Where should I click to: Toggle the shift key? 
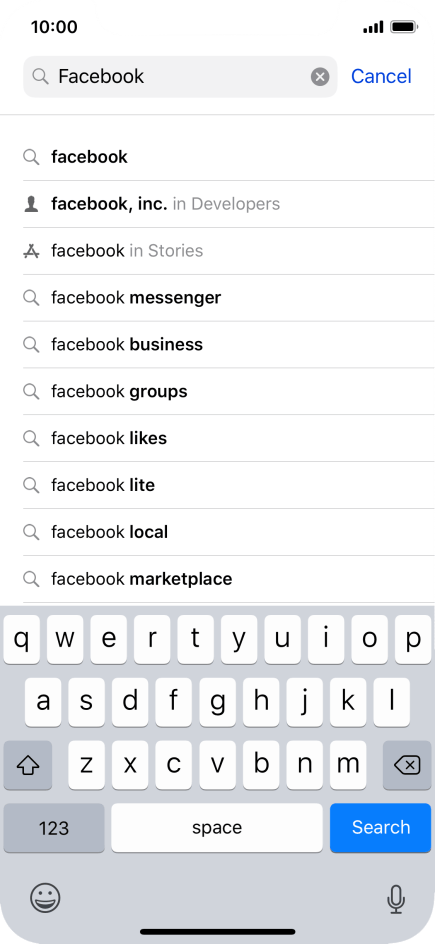coord(28,765)
